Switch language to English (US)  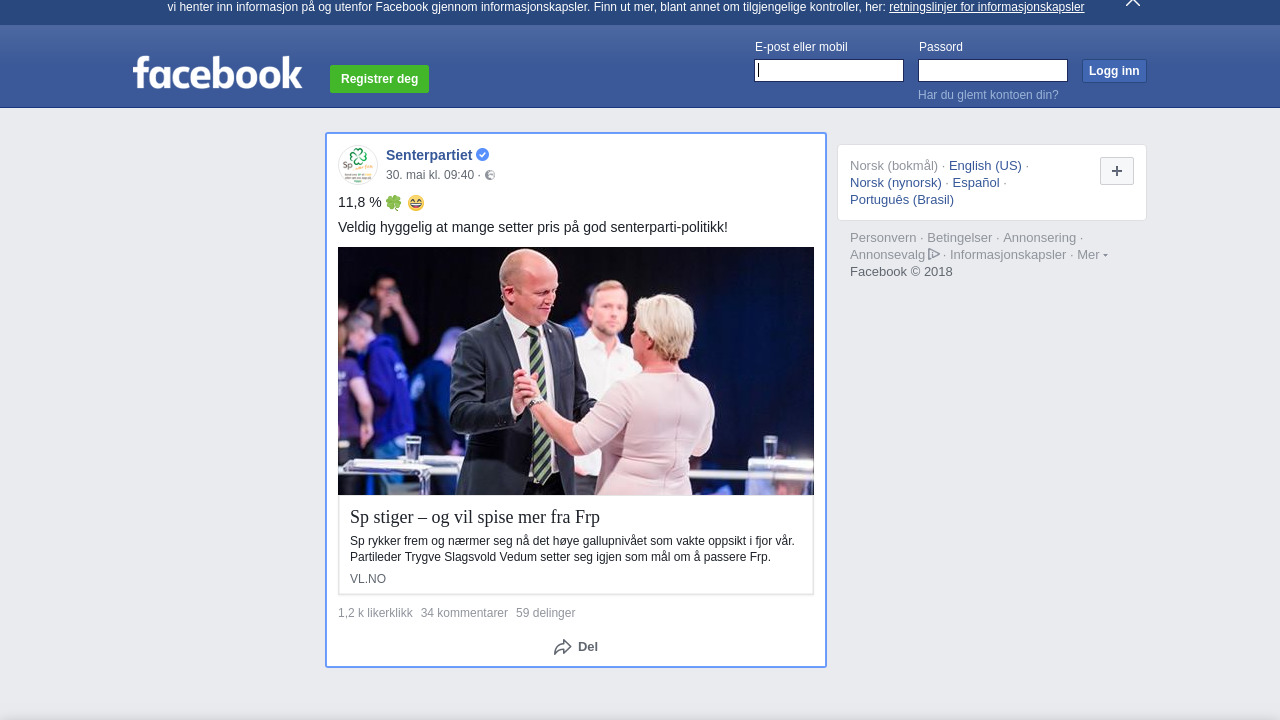tap(985, 166)
